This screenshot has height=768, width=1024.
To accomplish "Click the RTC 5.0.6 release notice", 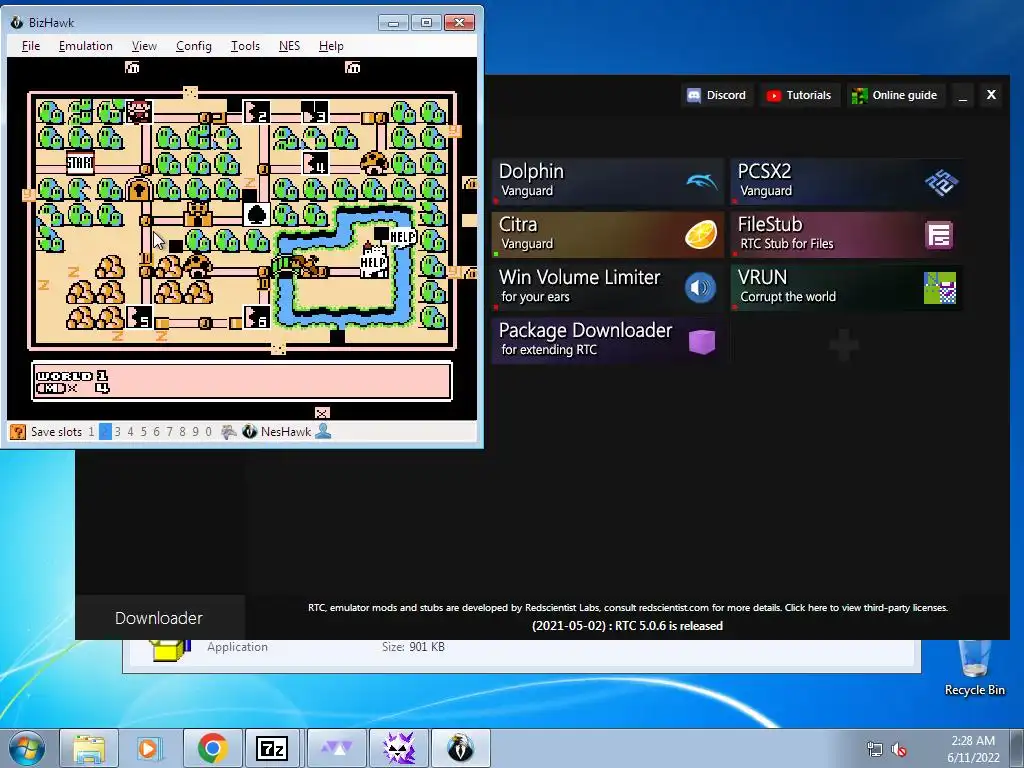I will pyautogui.click(x=628, y=626).
